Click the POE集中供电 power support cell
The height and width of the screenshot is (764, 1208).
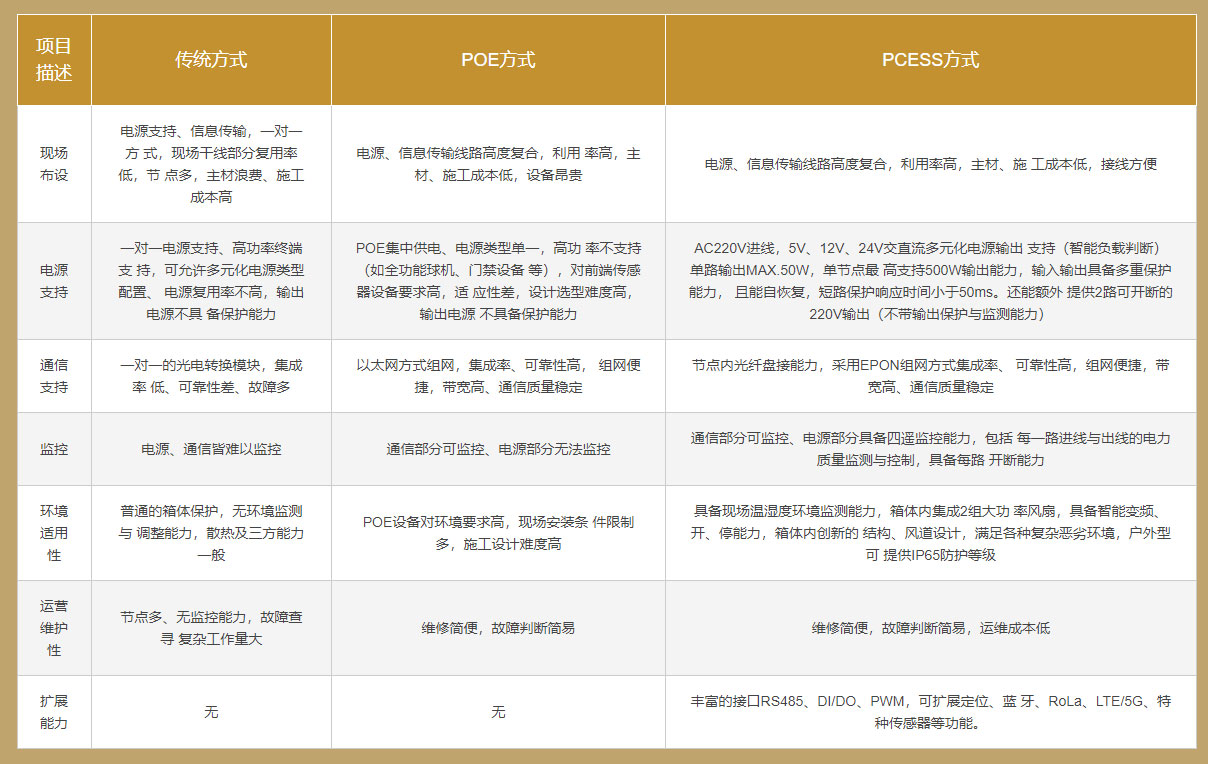pos(498,281)
